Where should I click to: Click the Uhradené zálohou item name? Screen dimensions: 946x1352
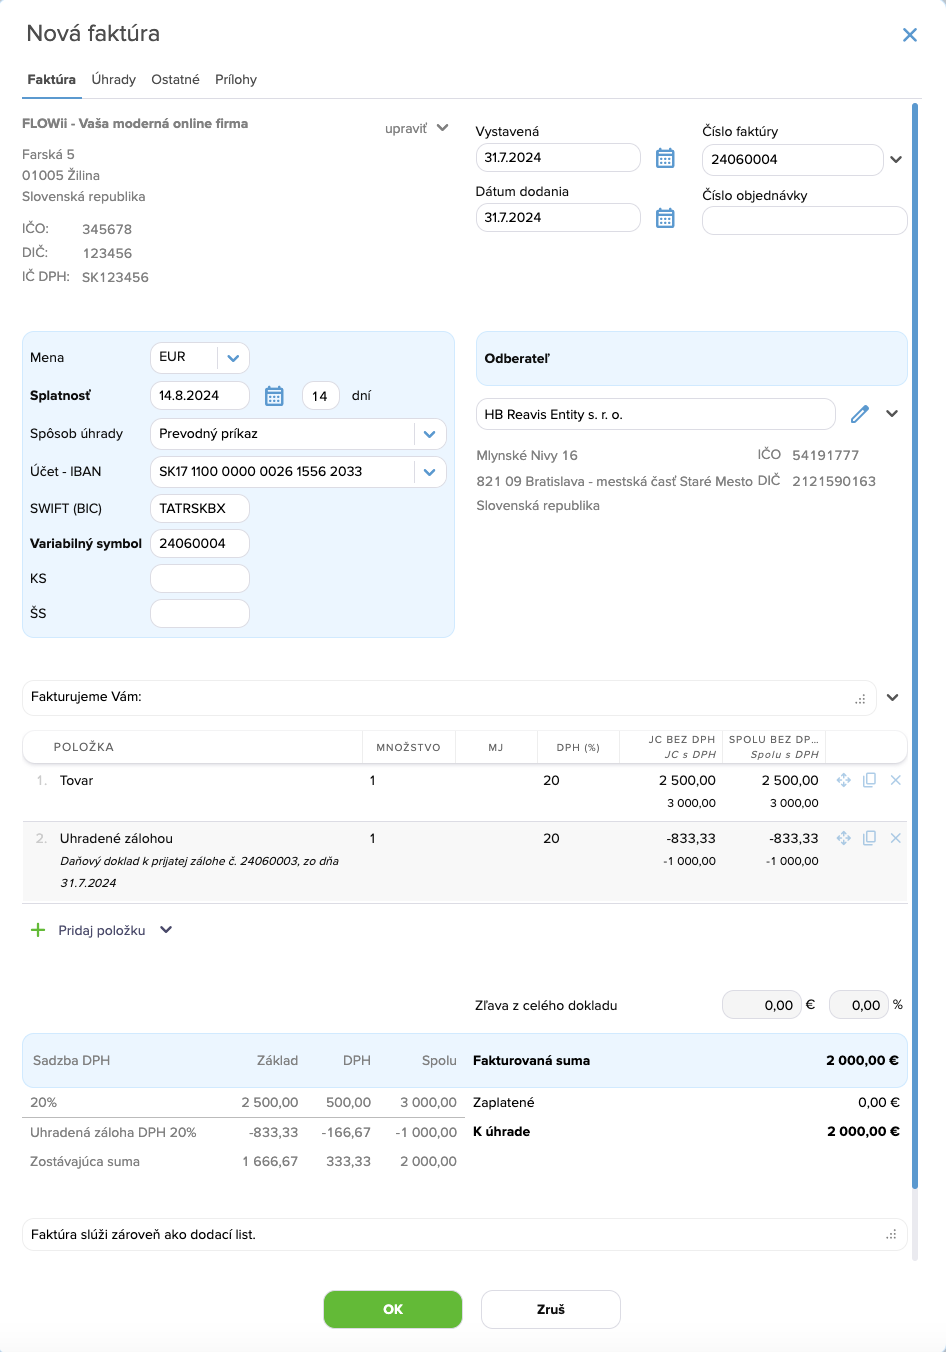coord(116,839)
